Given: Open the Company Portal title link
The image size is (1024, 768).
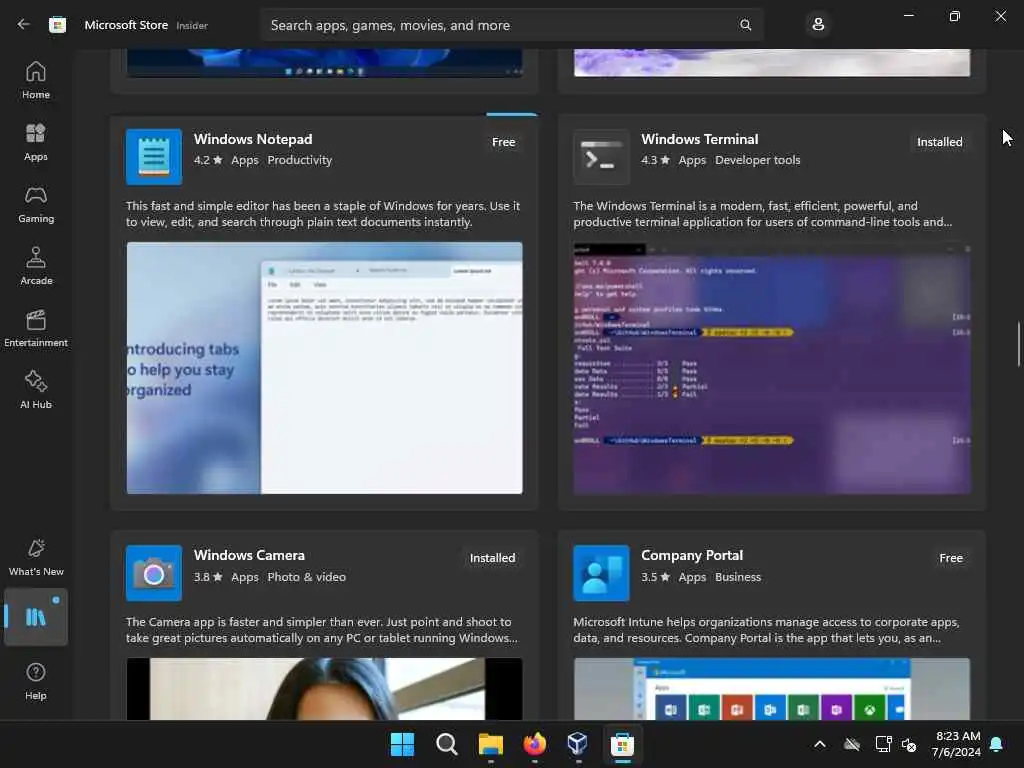Looking at the screenshot, I should [x=692, y=555].
